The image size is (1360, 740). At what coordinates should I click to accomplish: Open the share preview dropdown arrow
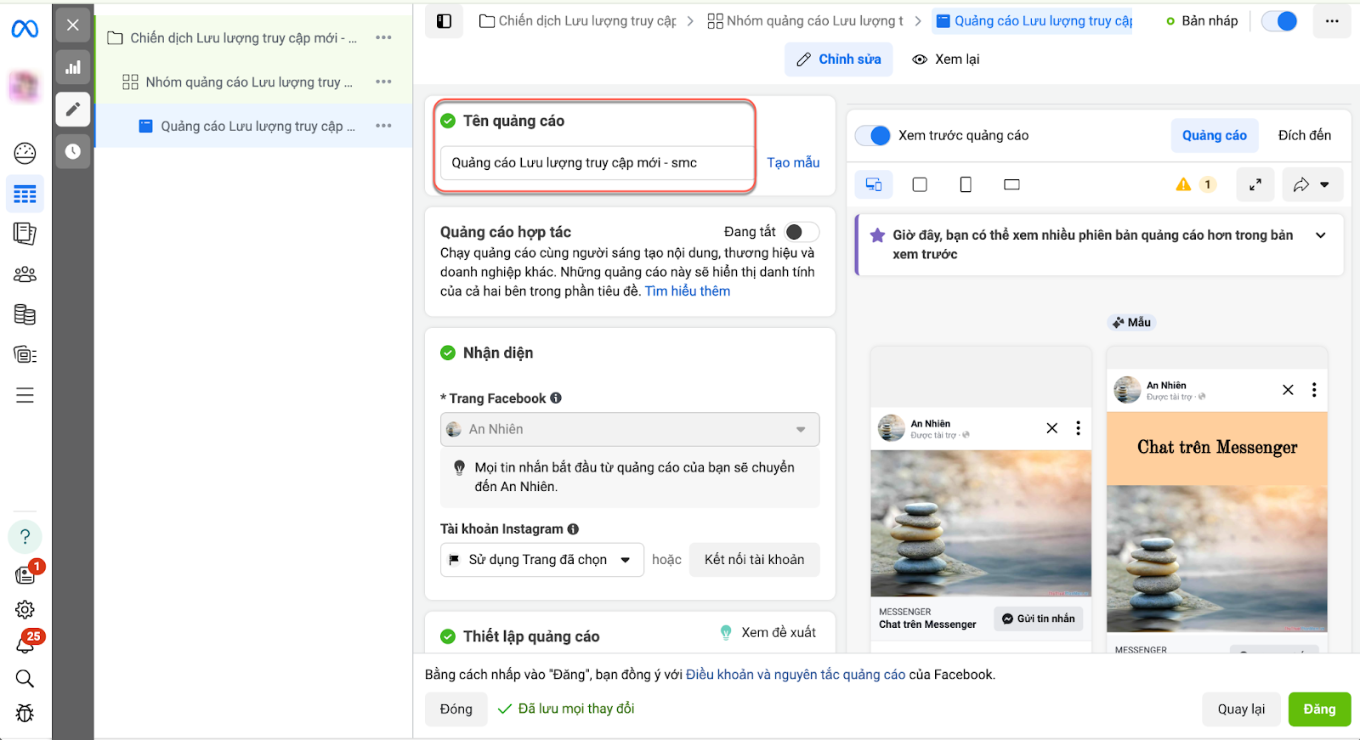[x=1312, y=185]
